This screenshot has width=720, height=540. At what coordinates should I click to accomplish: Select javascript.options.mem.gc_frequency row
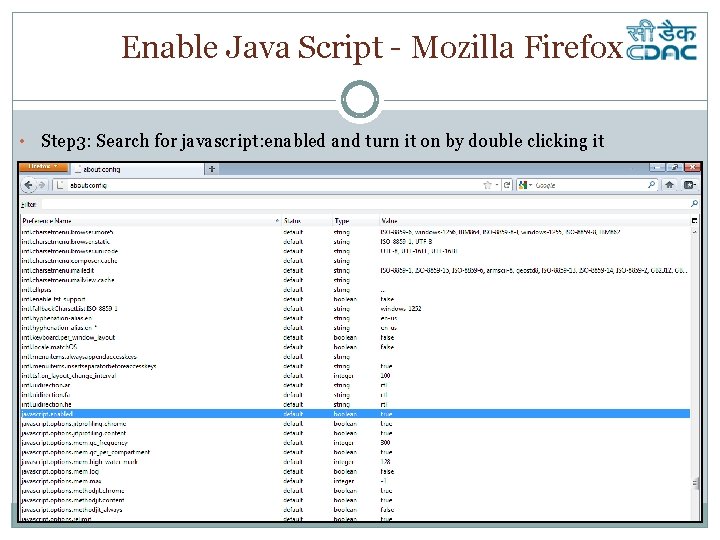(355, 443)
